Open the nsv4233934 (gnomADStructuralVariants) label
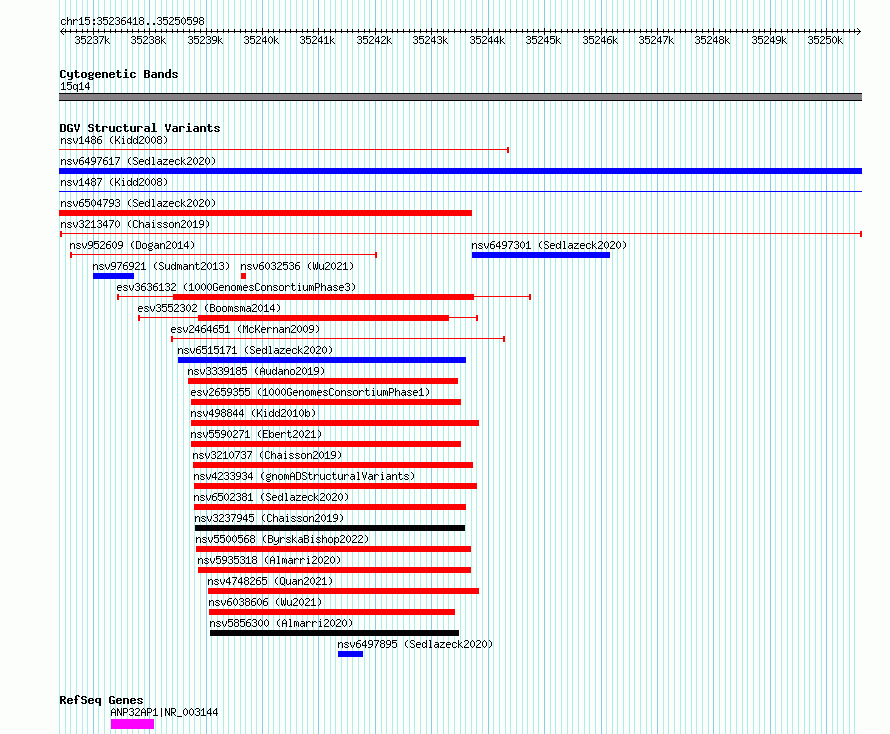This screenshot has height=734, width=890. 304,476
